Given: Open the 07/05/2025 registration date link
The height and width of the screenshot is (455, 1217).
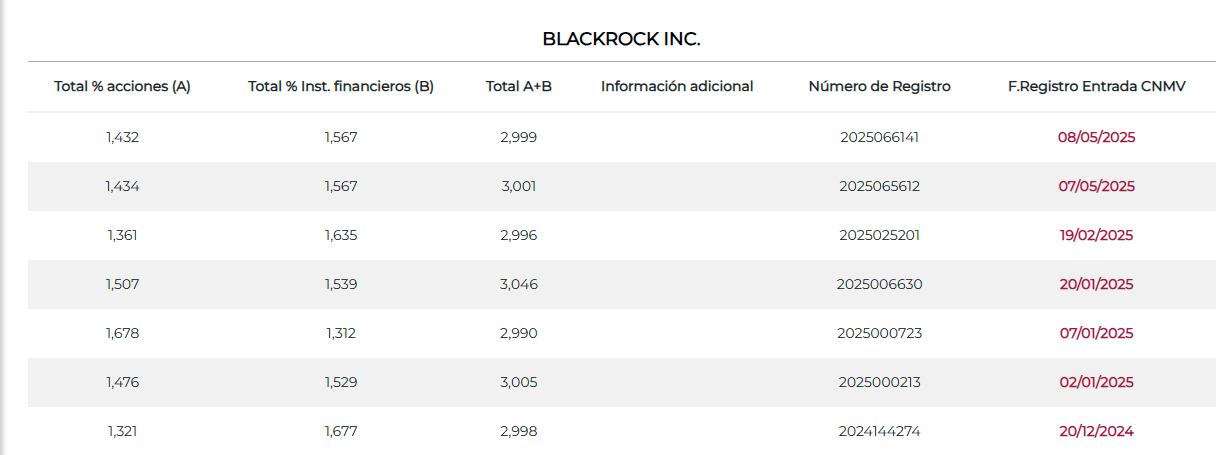Looking at the screenshot, I should pos(1096,186).
